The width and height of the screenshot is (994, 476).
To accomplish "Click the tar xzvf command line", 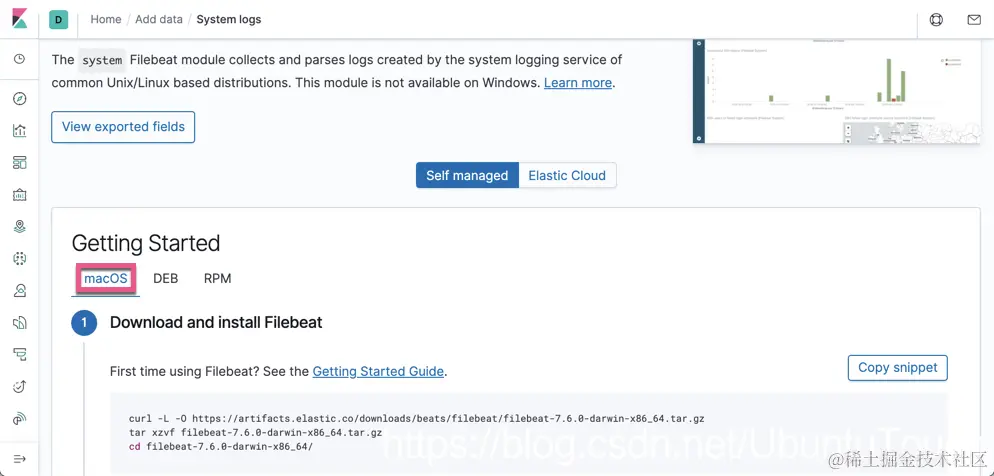I will (255, 432).
